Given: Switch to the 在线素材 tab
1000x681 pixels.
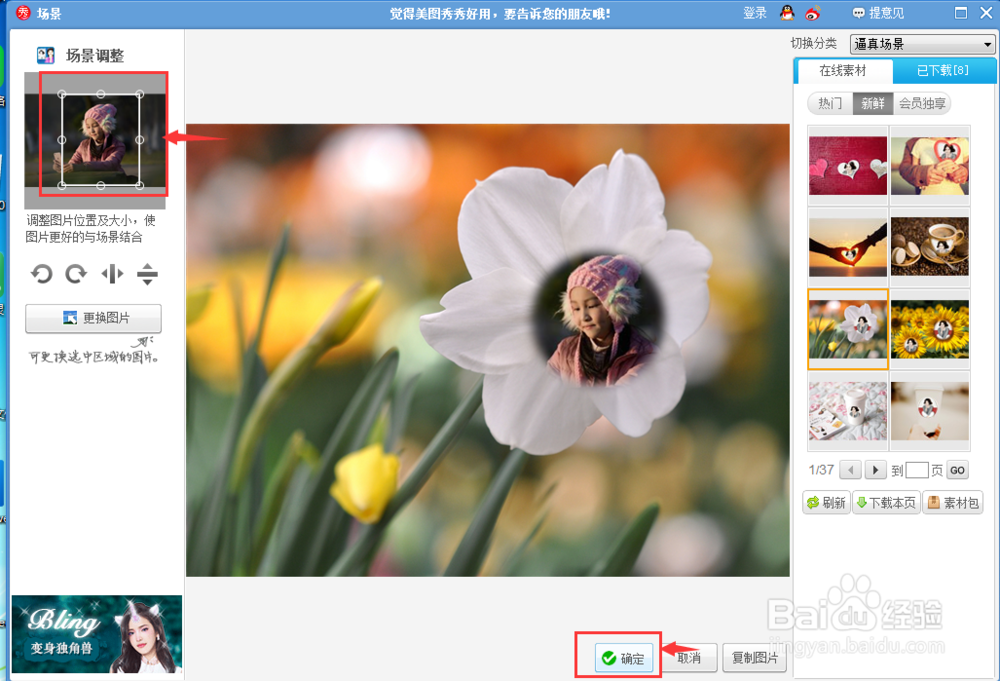Looking at the screenshot, I should coord(843,71).
